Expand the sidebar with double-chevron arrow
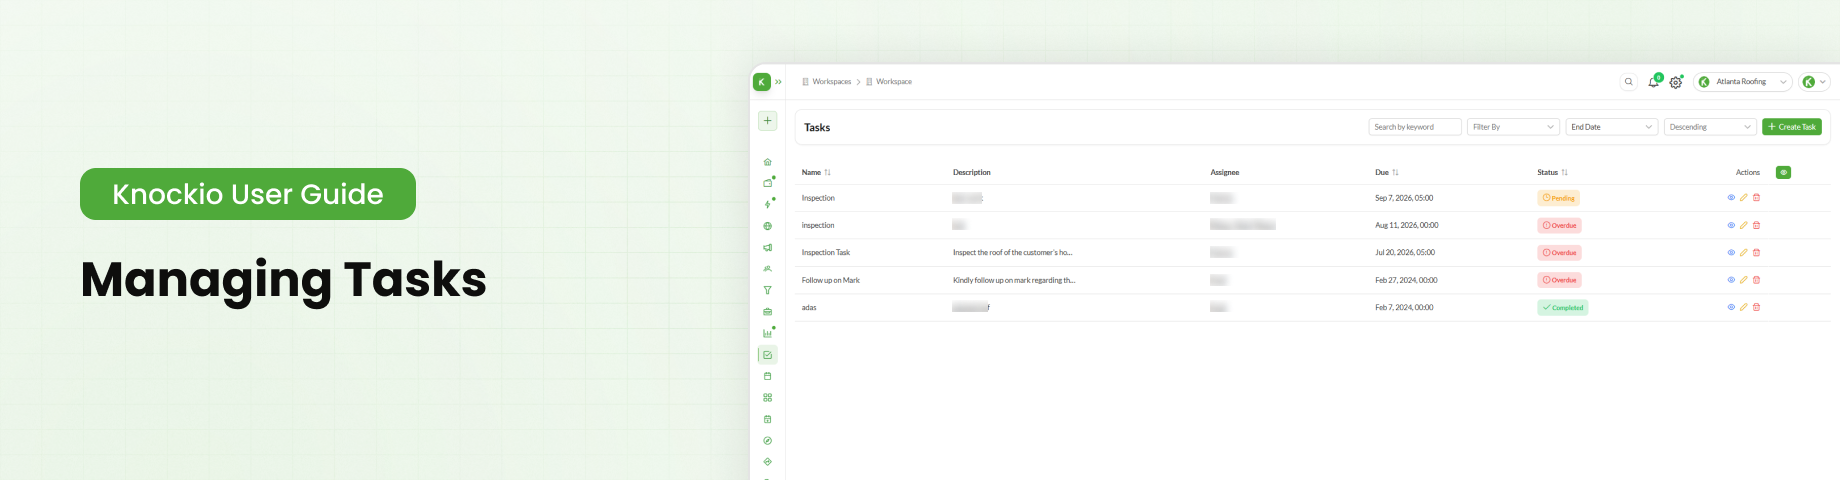 coord(778,82)
